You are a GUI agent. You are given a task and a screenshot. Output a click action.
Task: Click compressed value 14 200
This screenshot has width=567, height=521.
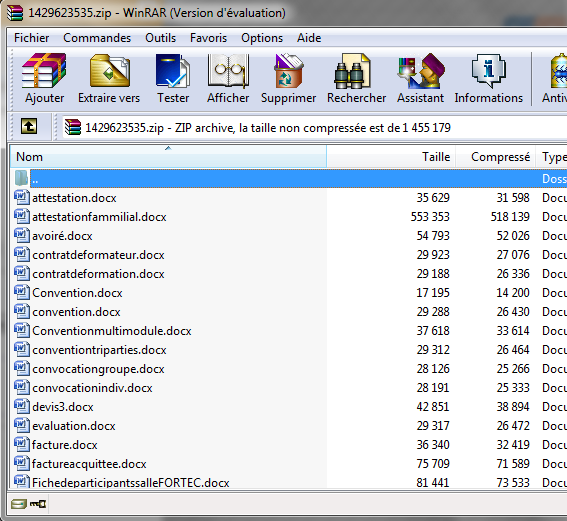(513, 292)
